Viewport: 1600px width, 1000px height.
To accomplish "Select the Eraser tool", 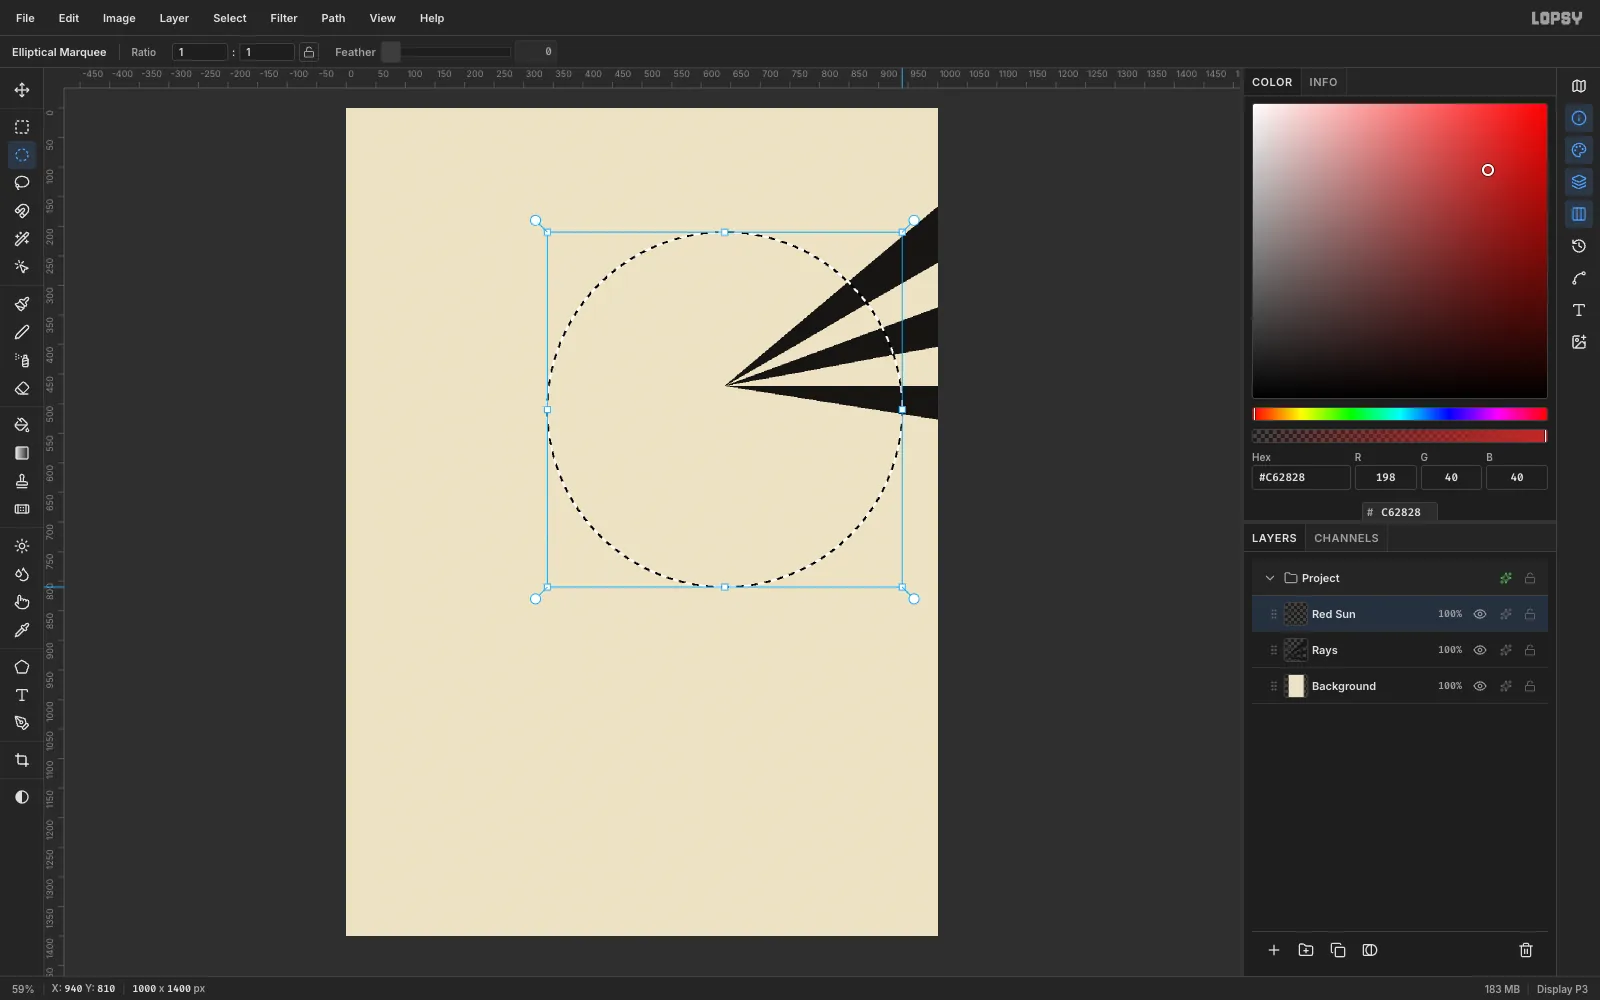I will (x=22, y=388).
